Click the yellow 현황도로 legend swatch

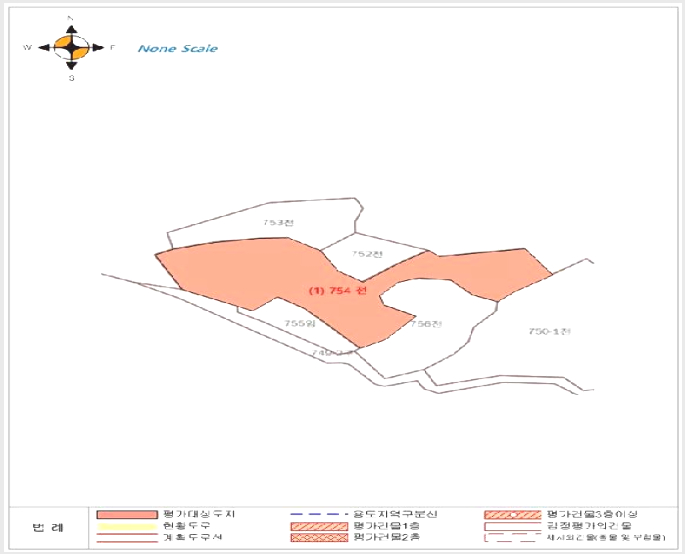click(x=127, y=526)
